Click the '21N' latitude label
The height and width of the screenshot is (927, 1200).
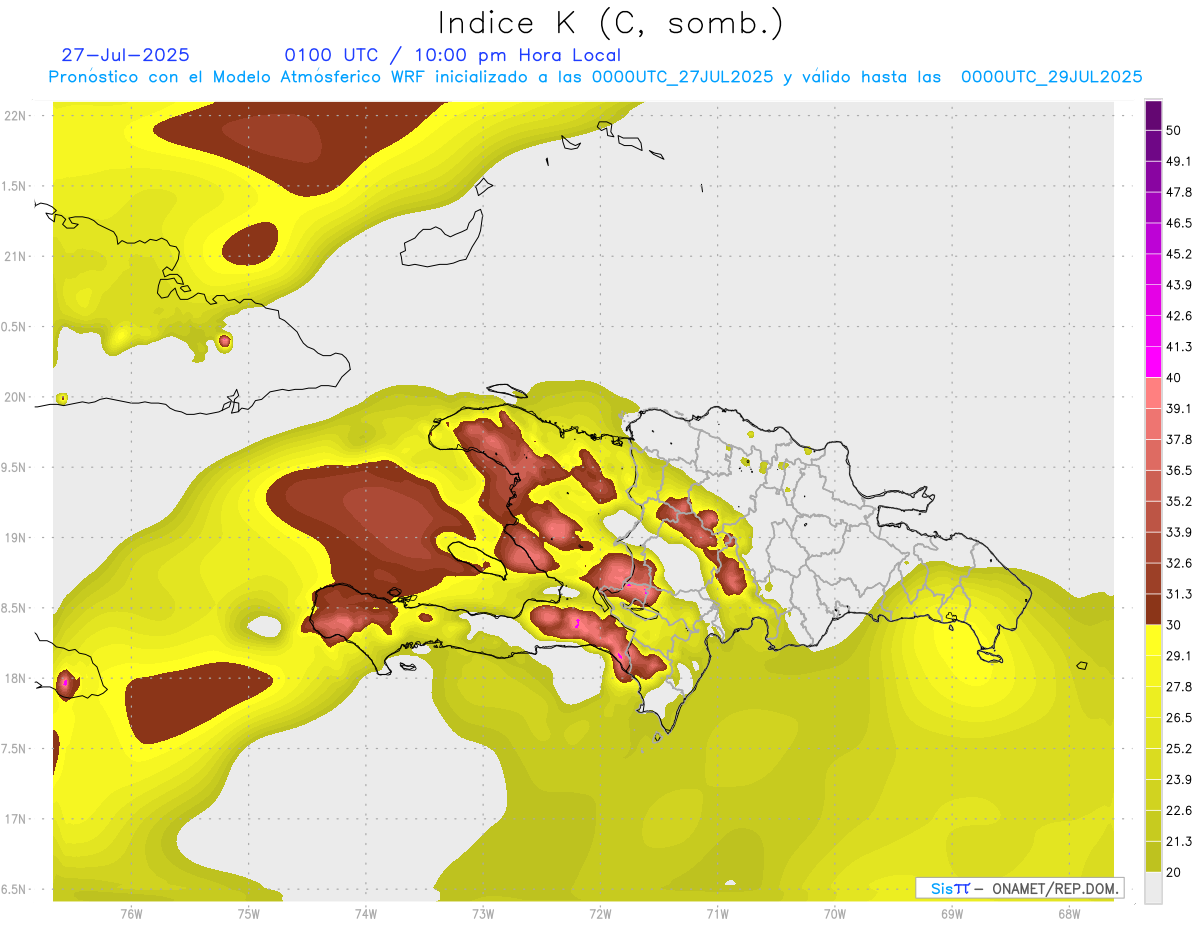[x=15, y=256]
